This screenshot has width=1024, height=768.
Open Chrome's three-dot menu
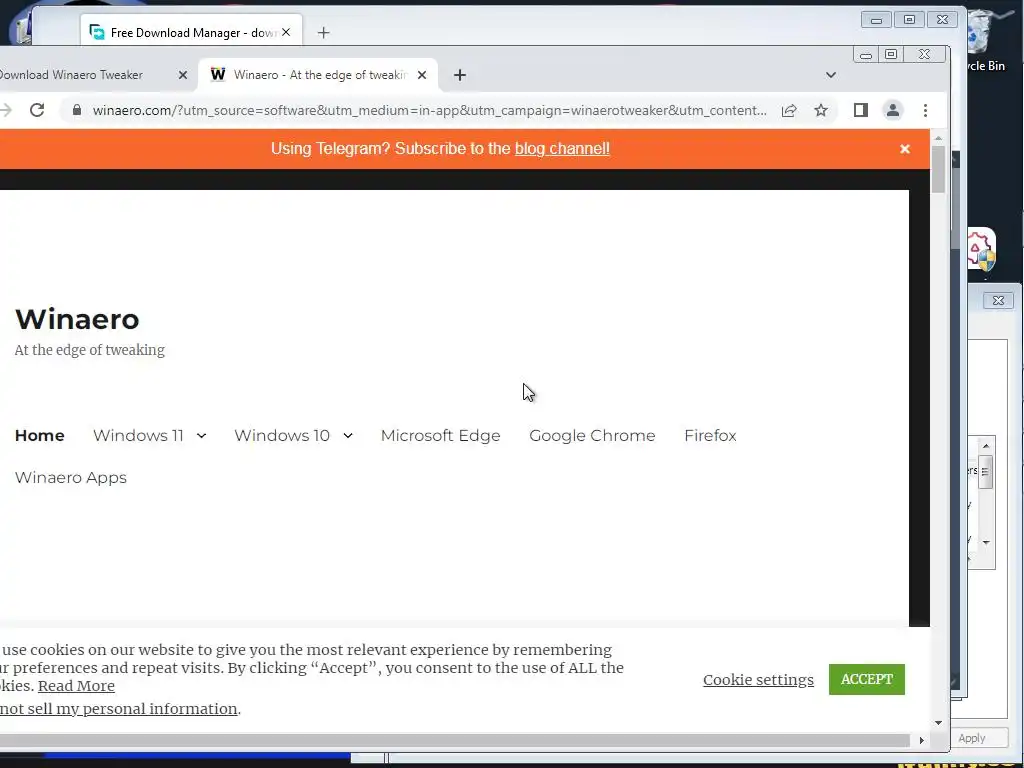tap(925, 110)
